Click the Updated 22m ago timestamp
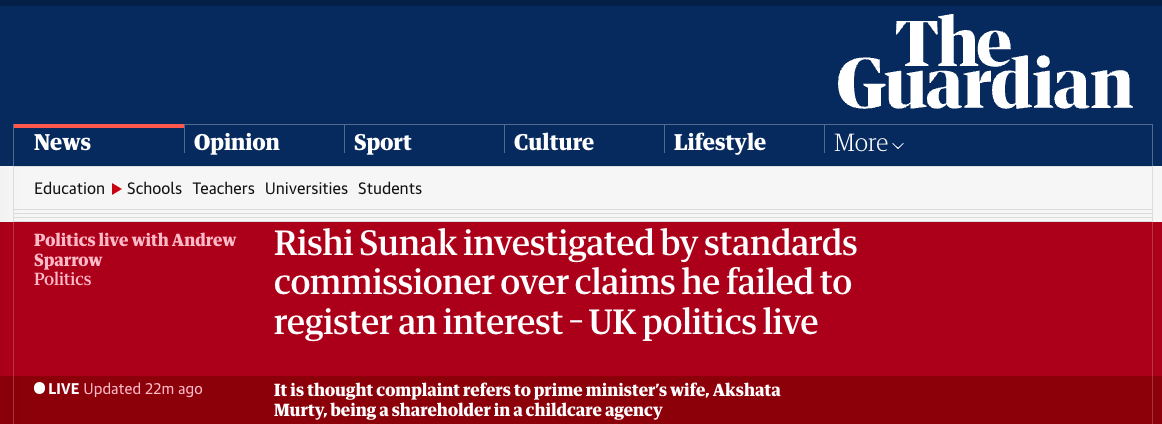The image size is (1162, 424). click(143, 388)
